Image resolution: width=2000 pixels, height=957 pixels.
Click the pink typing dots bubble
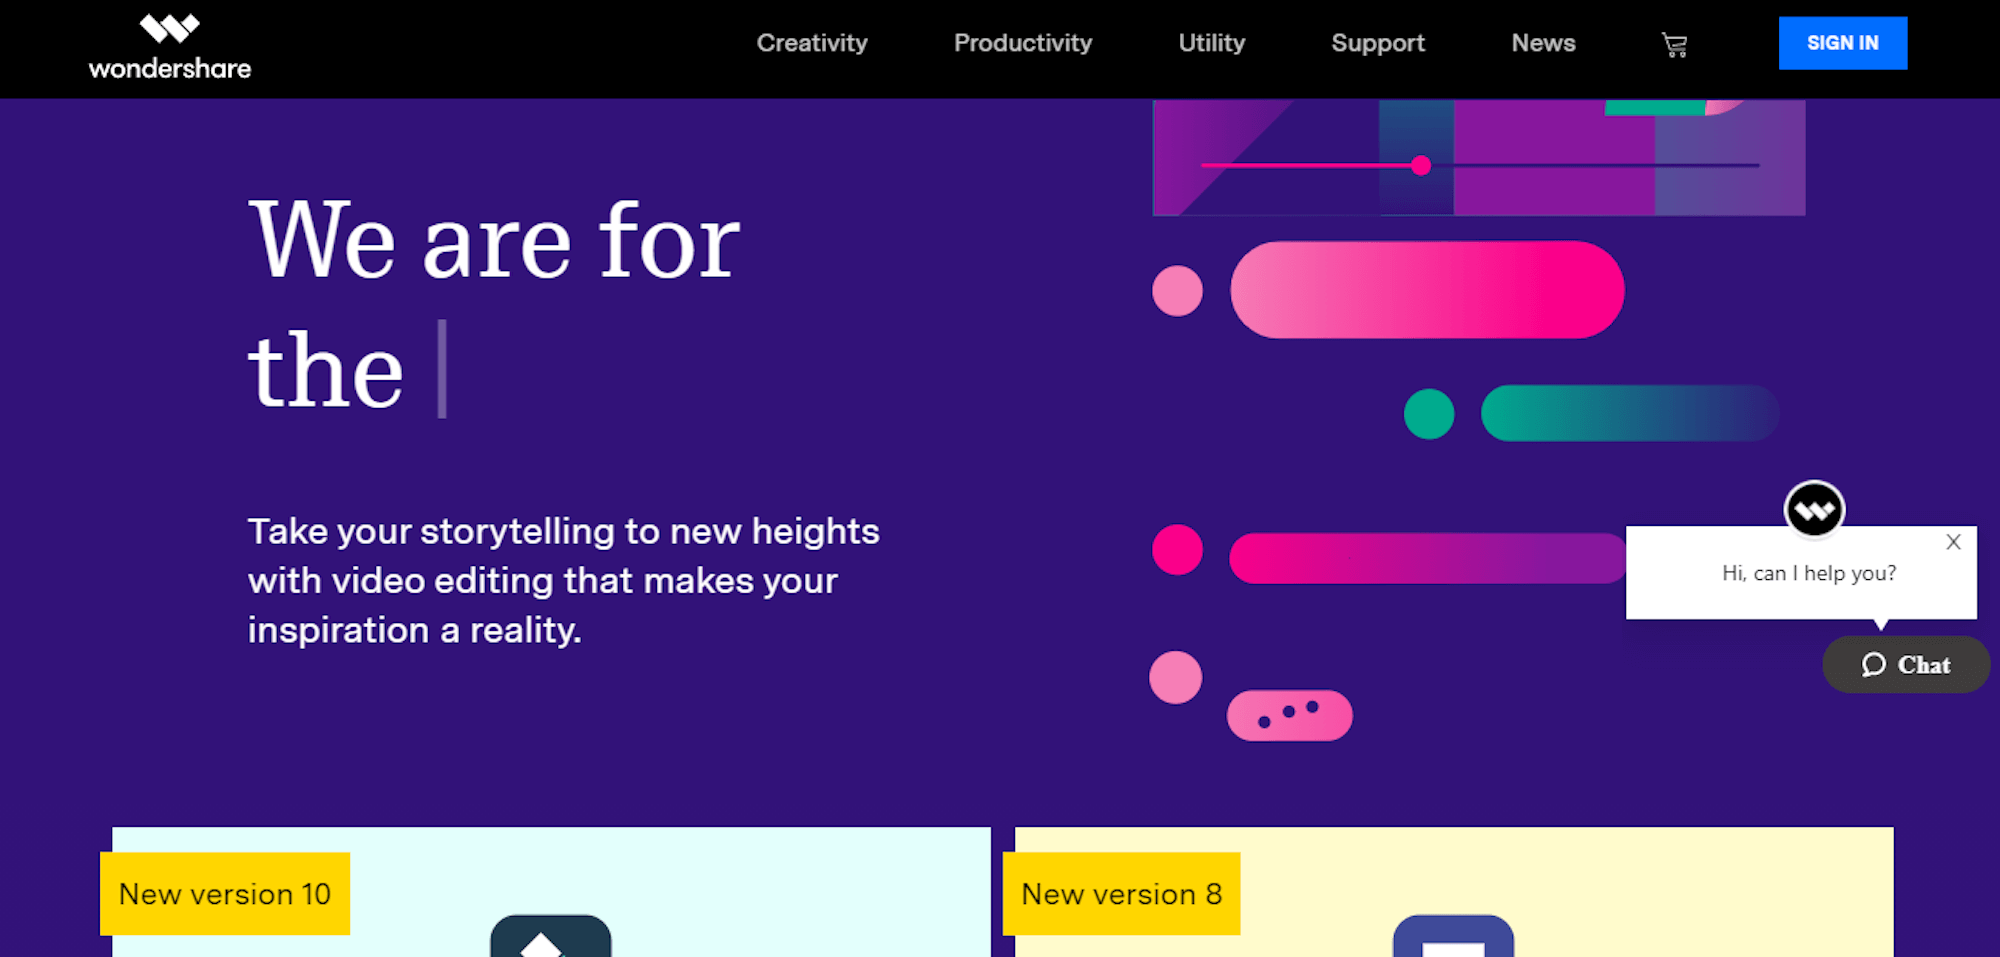[x=1290, y=715]
